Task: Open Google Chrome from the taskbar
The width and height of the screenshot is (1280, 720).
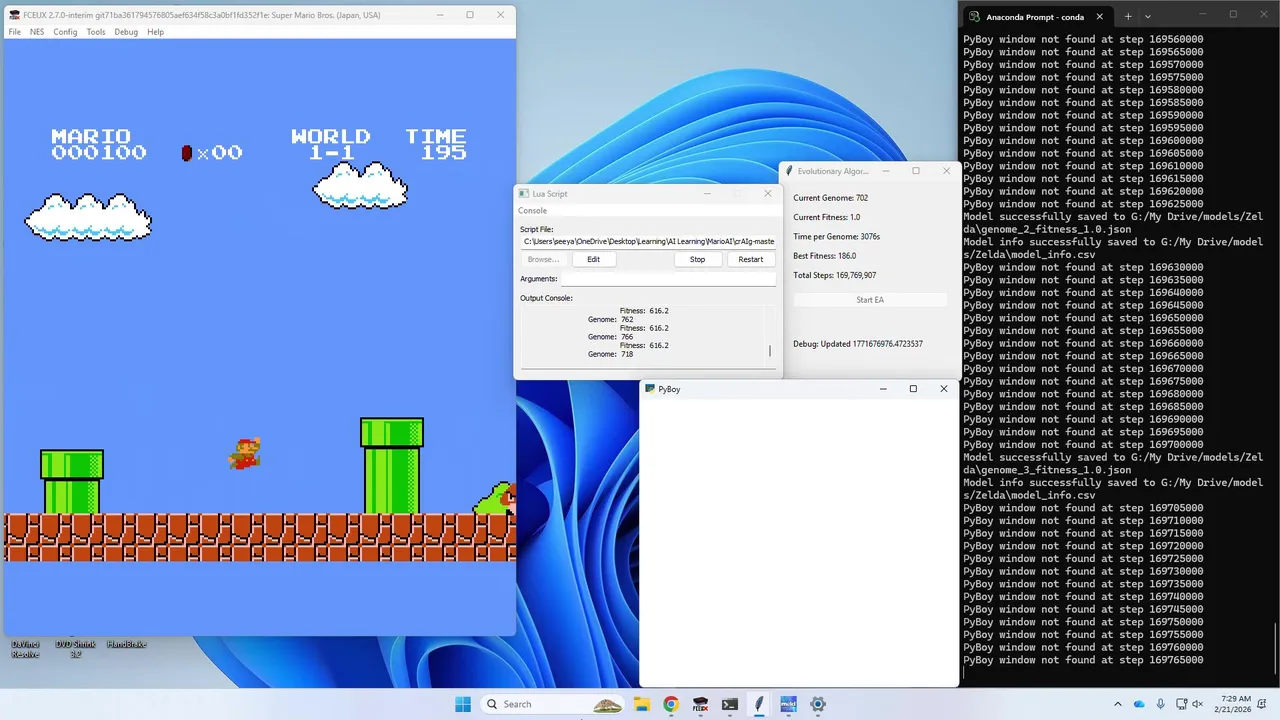Action: [x=671, y=704]
